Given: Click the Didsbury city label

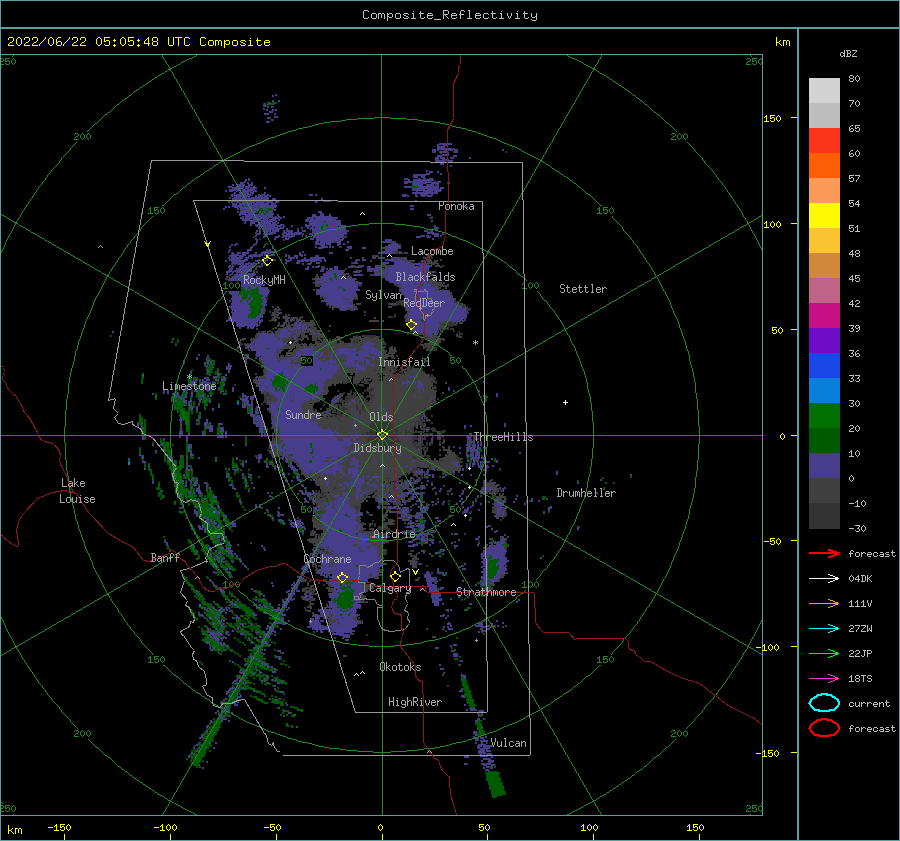Looking at the screenshot, I should tap(377, 448).
